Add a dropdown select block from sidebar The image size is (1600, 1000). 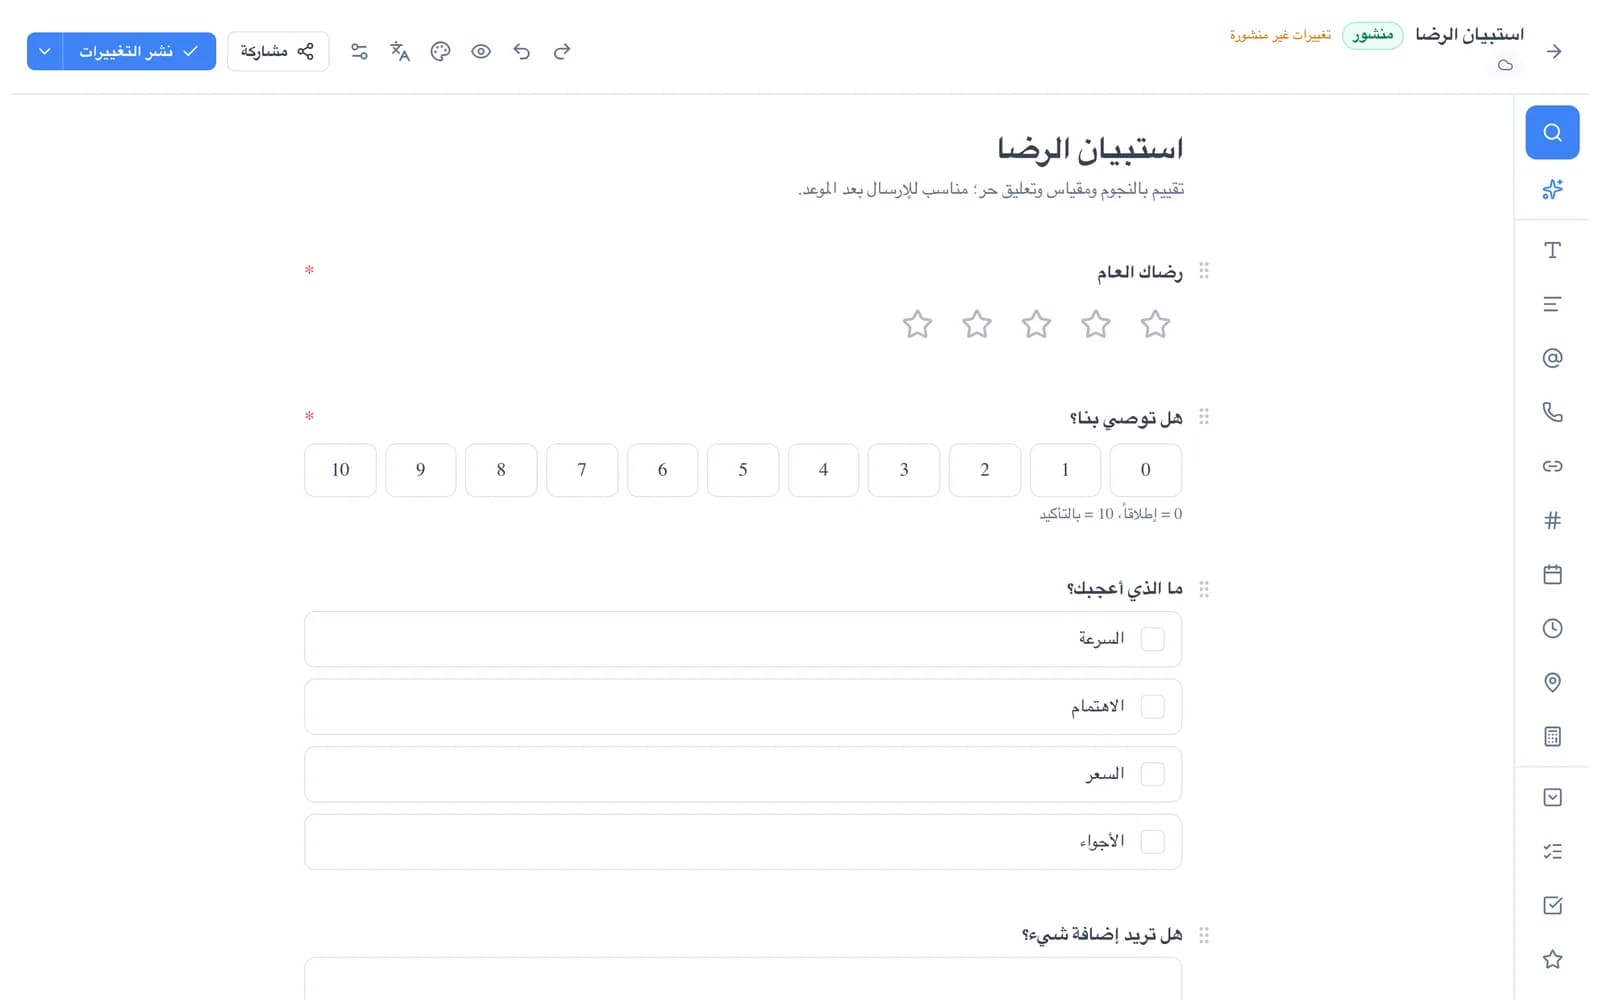coord(1552,797)
